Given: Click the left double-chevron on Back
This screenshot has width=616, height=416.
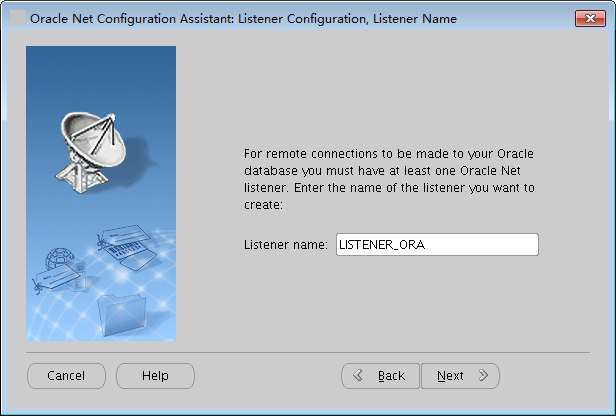Looking at the screenshot, I should pyautogui.click(x=360, y=376).
